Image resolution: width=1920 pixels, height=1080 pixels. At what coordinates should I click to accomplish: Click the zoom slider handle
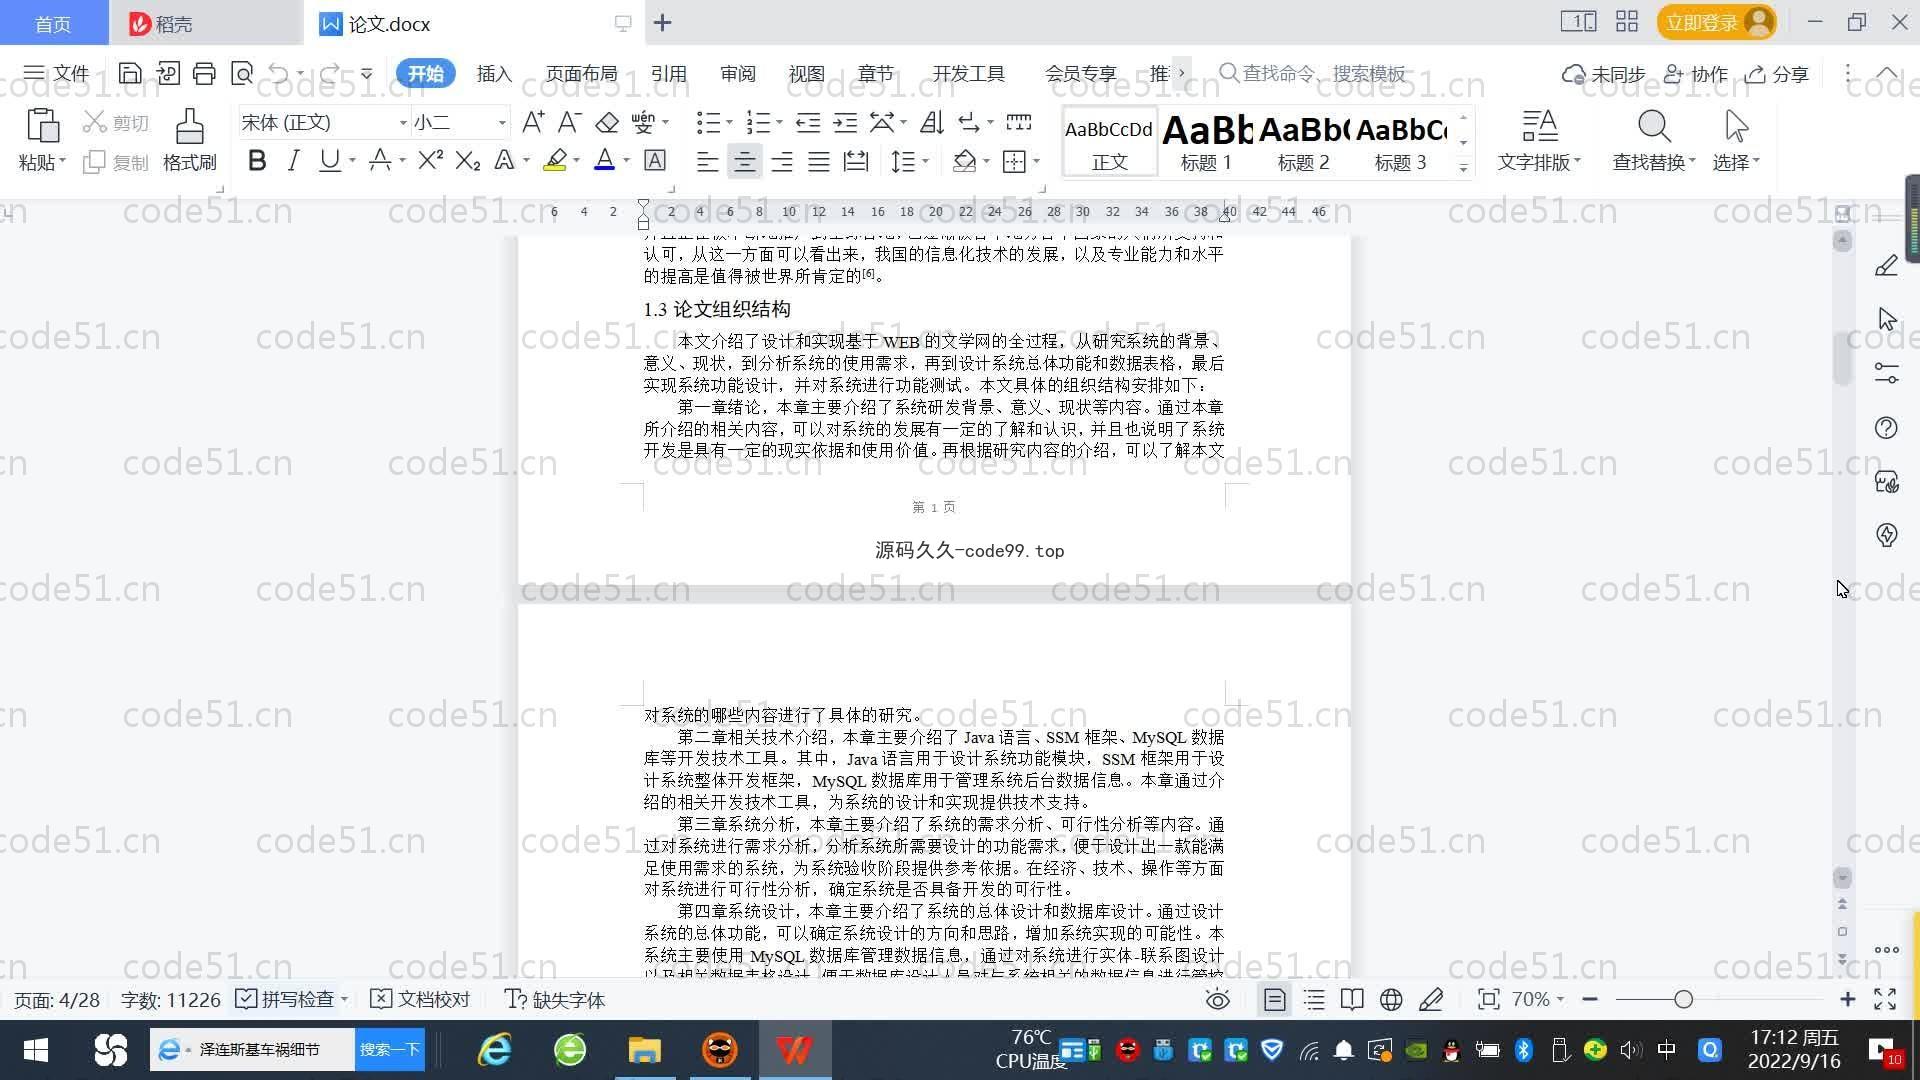pyautogui.click(x=1683, y=999)
